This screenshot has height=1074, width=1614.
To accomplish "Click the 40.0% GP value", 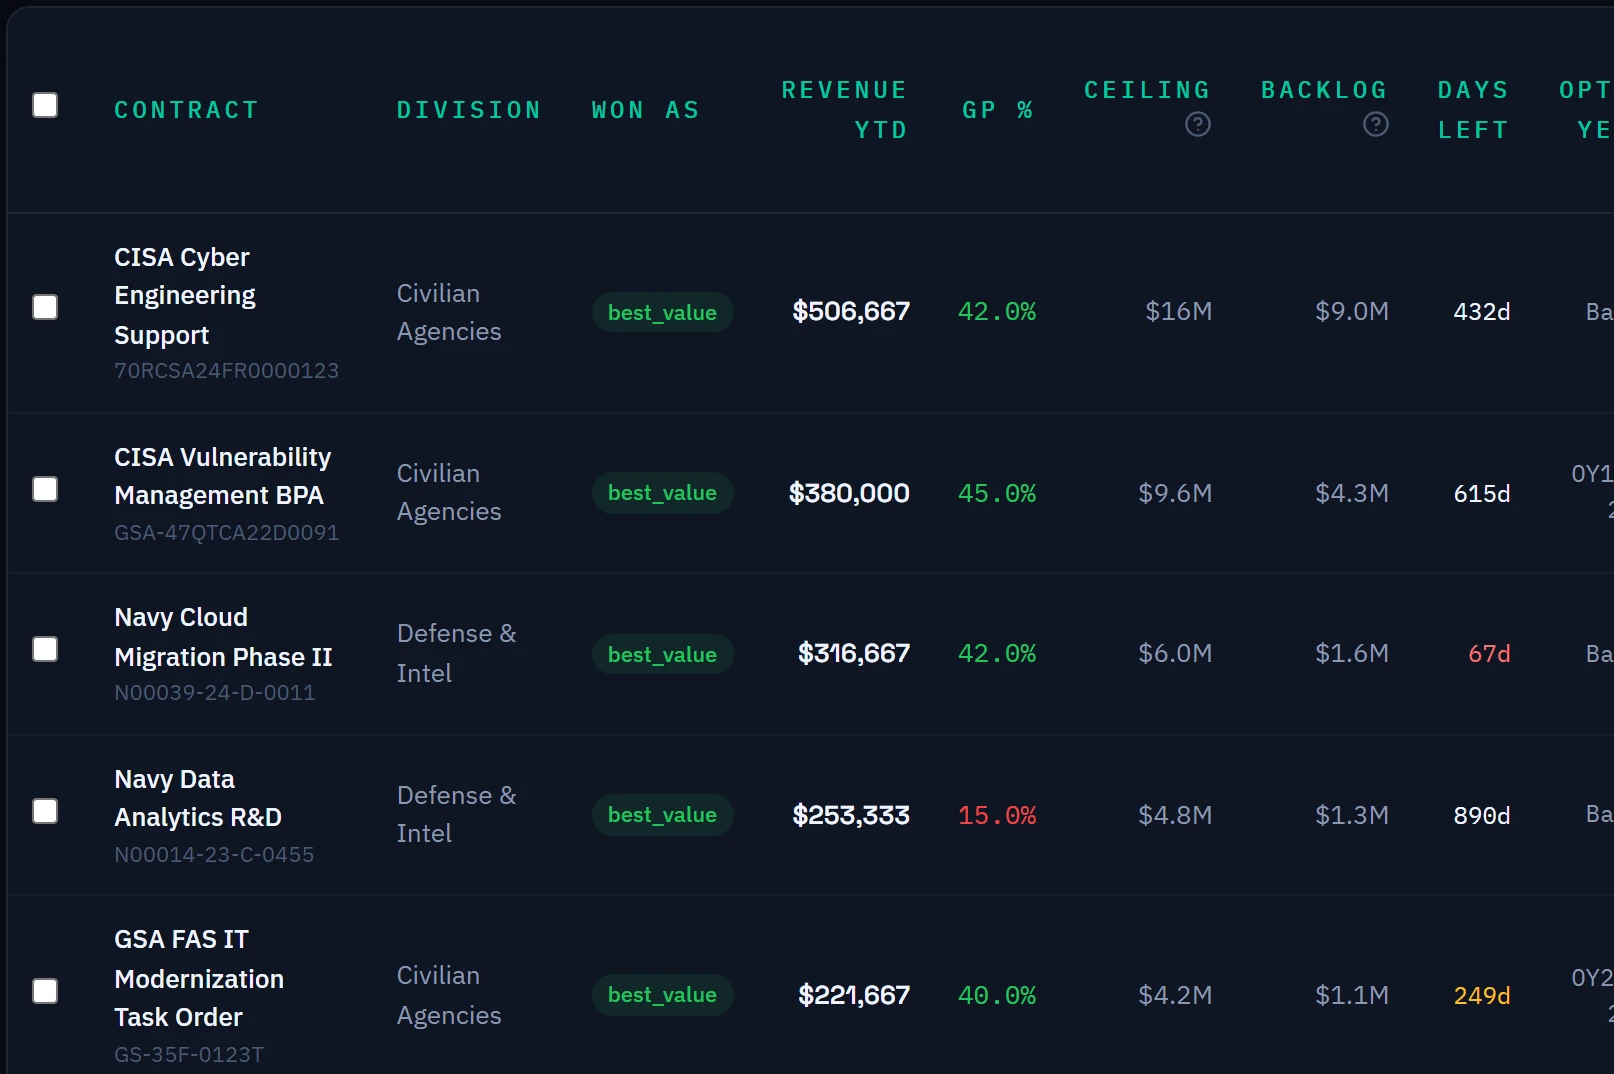I will [x=997, y=996].
